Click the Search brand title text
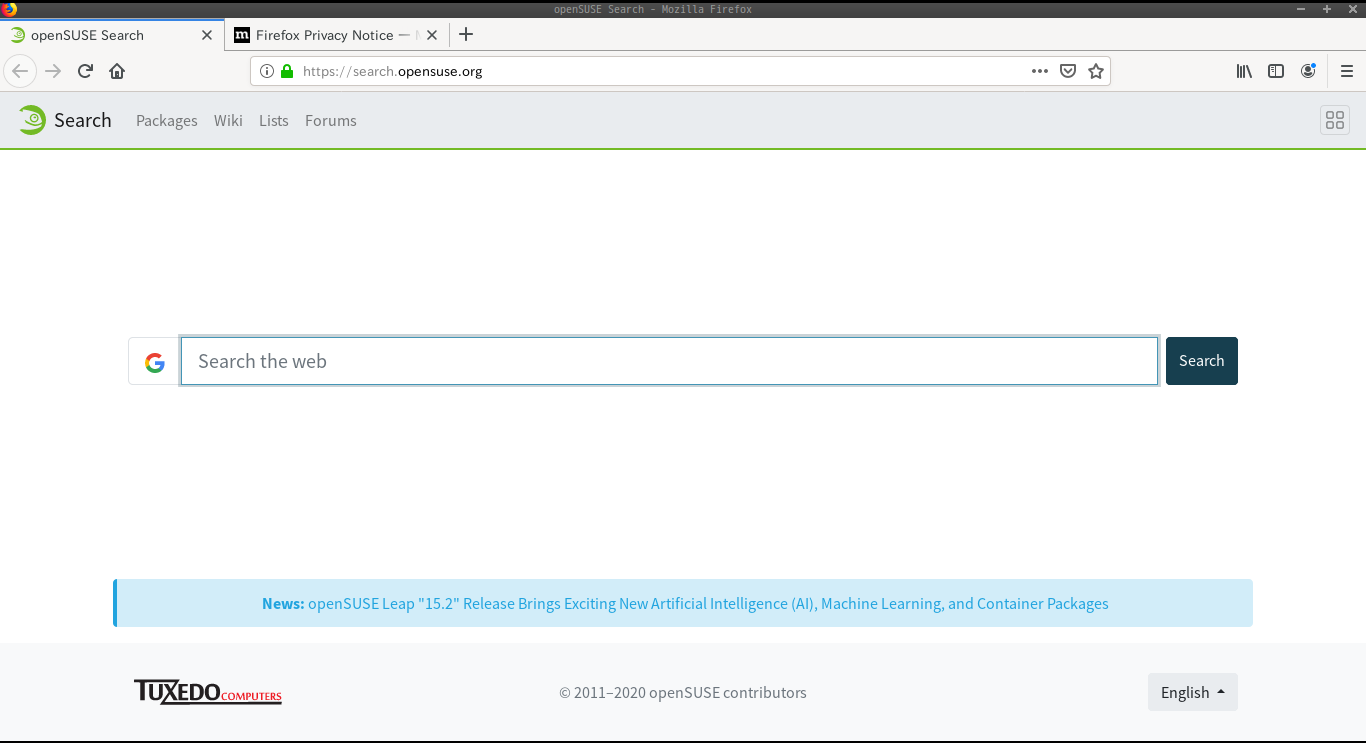Viewport: 1366px width, 743px height. [x=83, y=120]
